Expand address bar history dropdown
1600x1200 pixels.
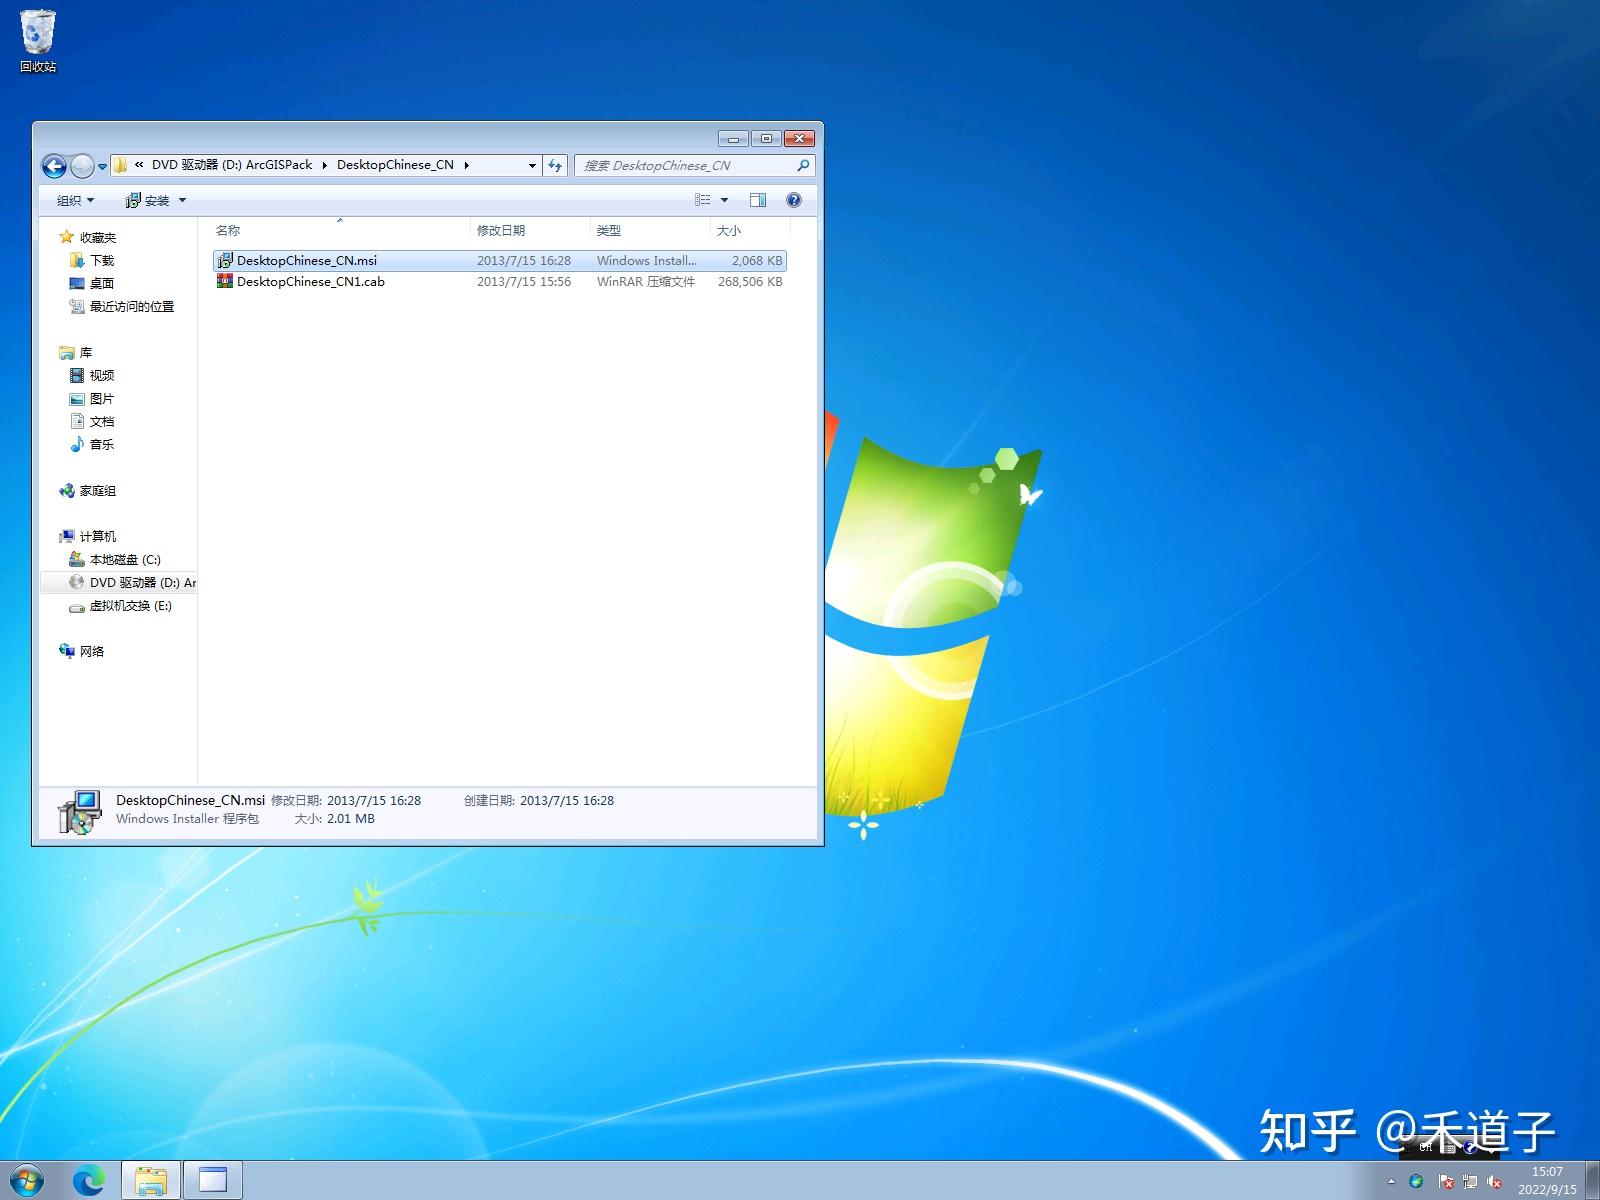tap(532, 166)
